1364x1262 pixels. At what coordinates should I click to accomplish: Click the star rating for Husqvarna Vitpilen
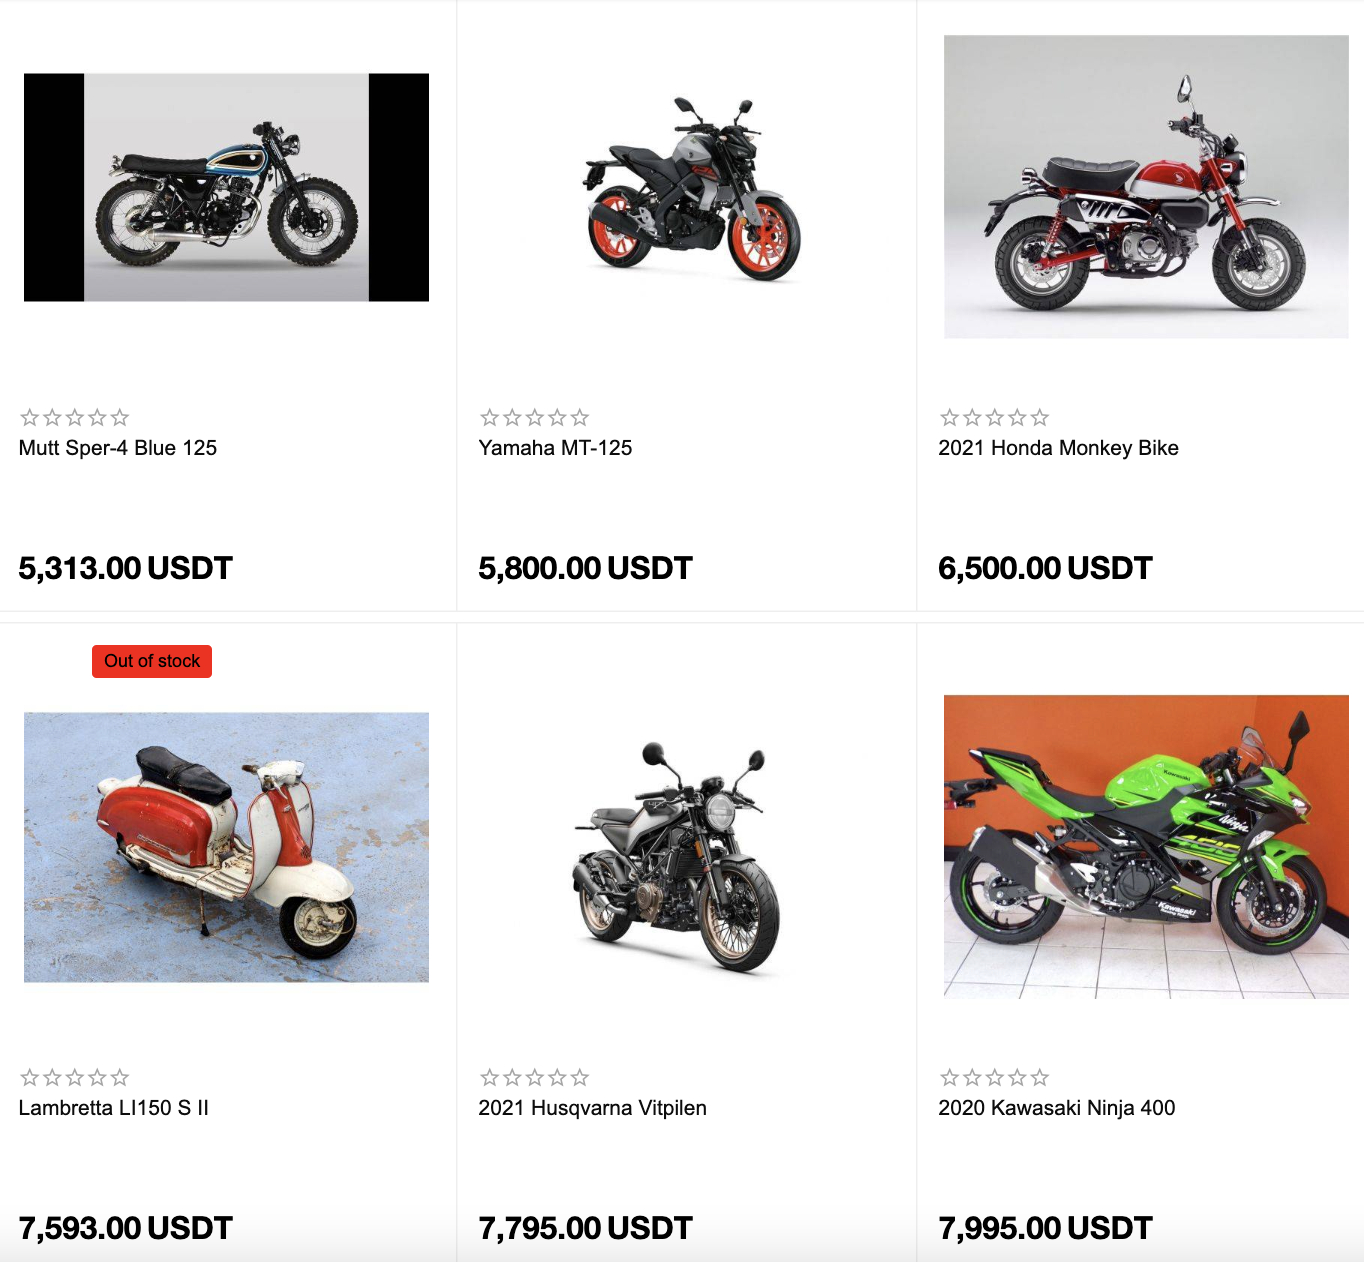pos(535,1077)
